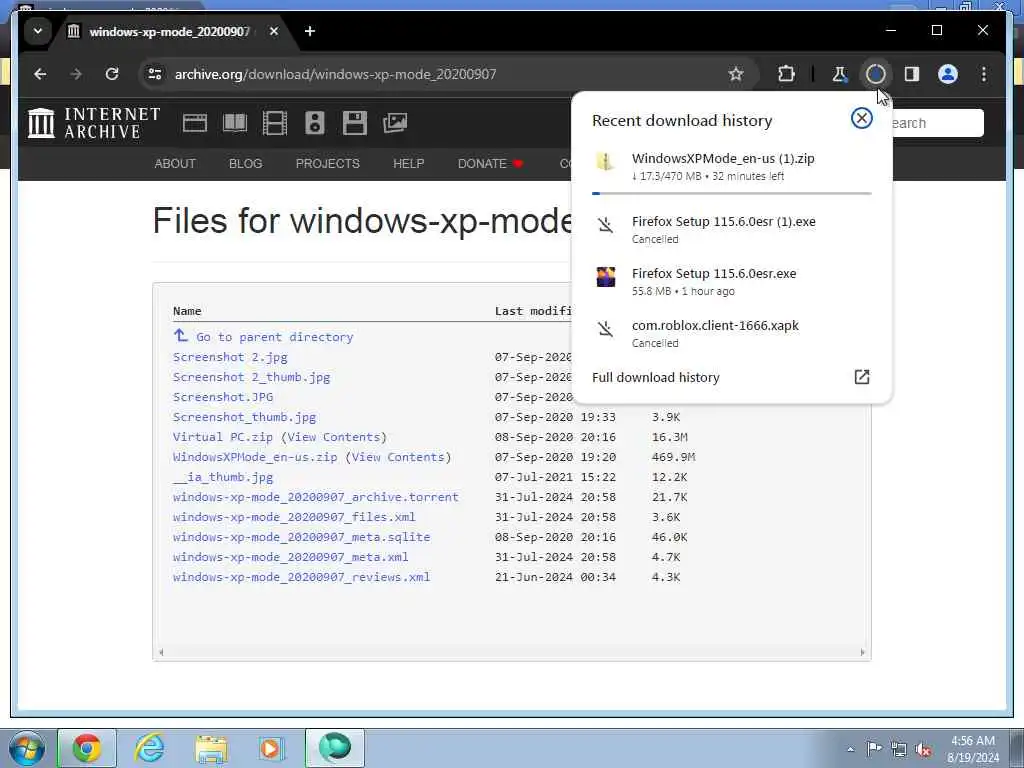Open the Software floppy disk icon
The image size is (1024, 768).
coord(355,123)
